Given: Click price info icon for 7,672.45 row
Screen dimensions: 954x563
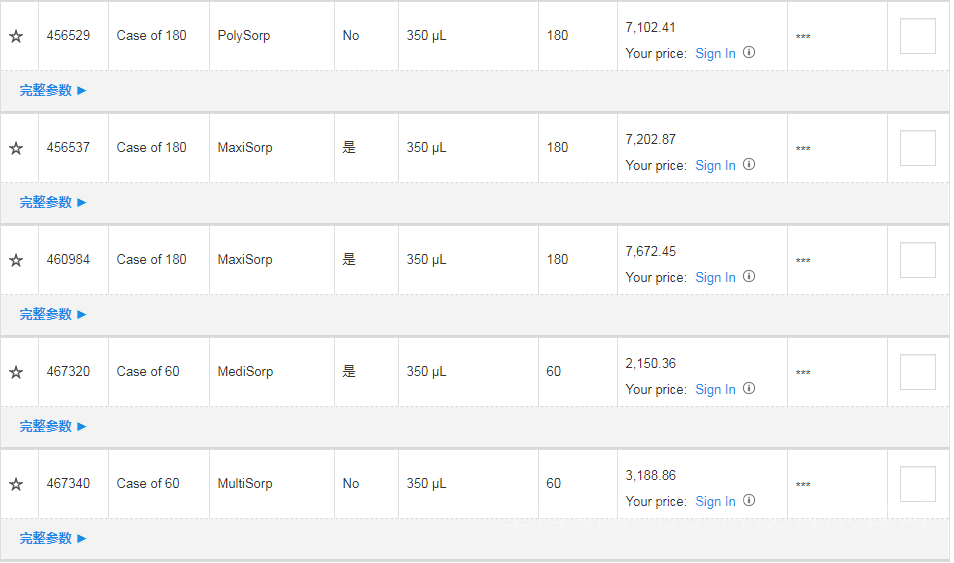Looking at the screenshot, I should pyautogui.click(x=749, y=277).
